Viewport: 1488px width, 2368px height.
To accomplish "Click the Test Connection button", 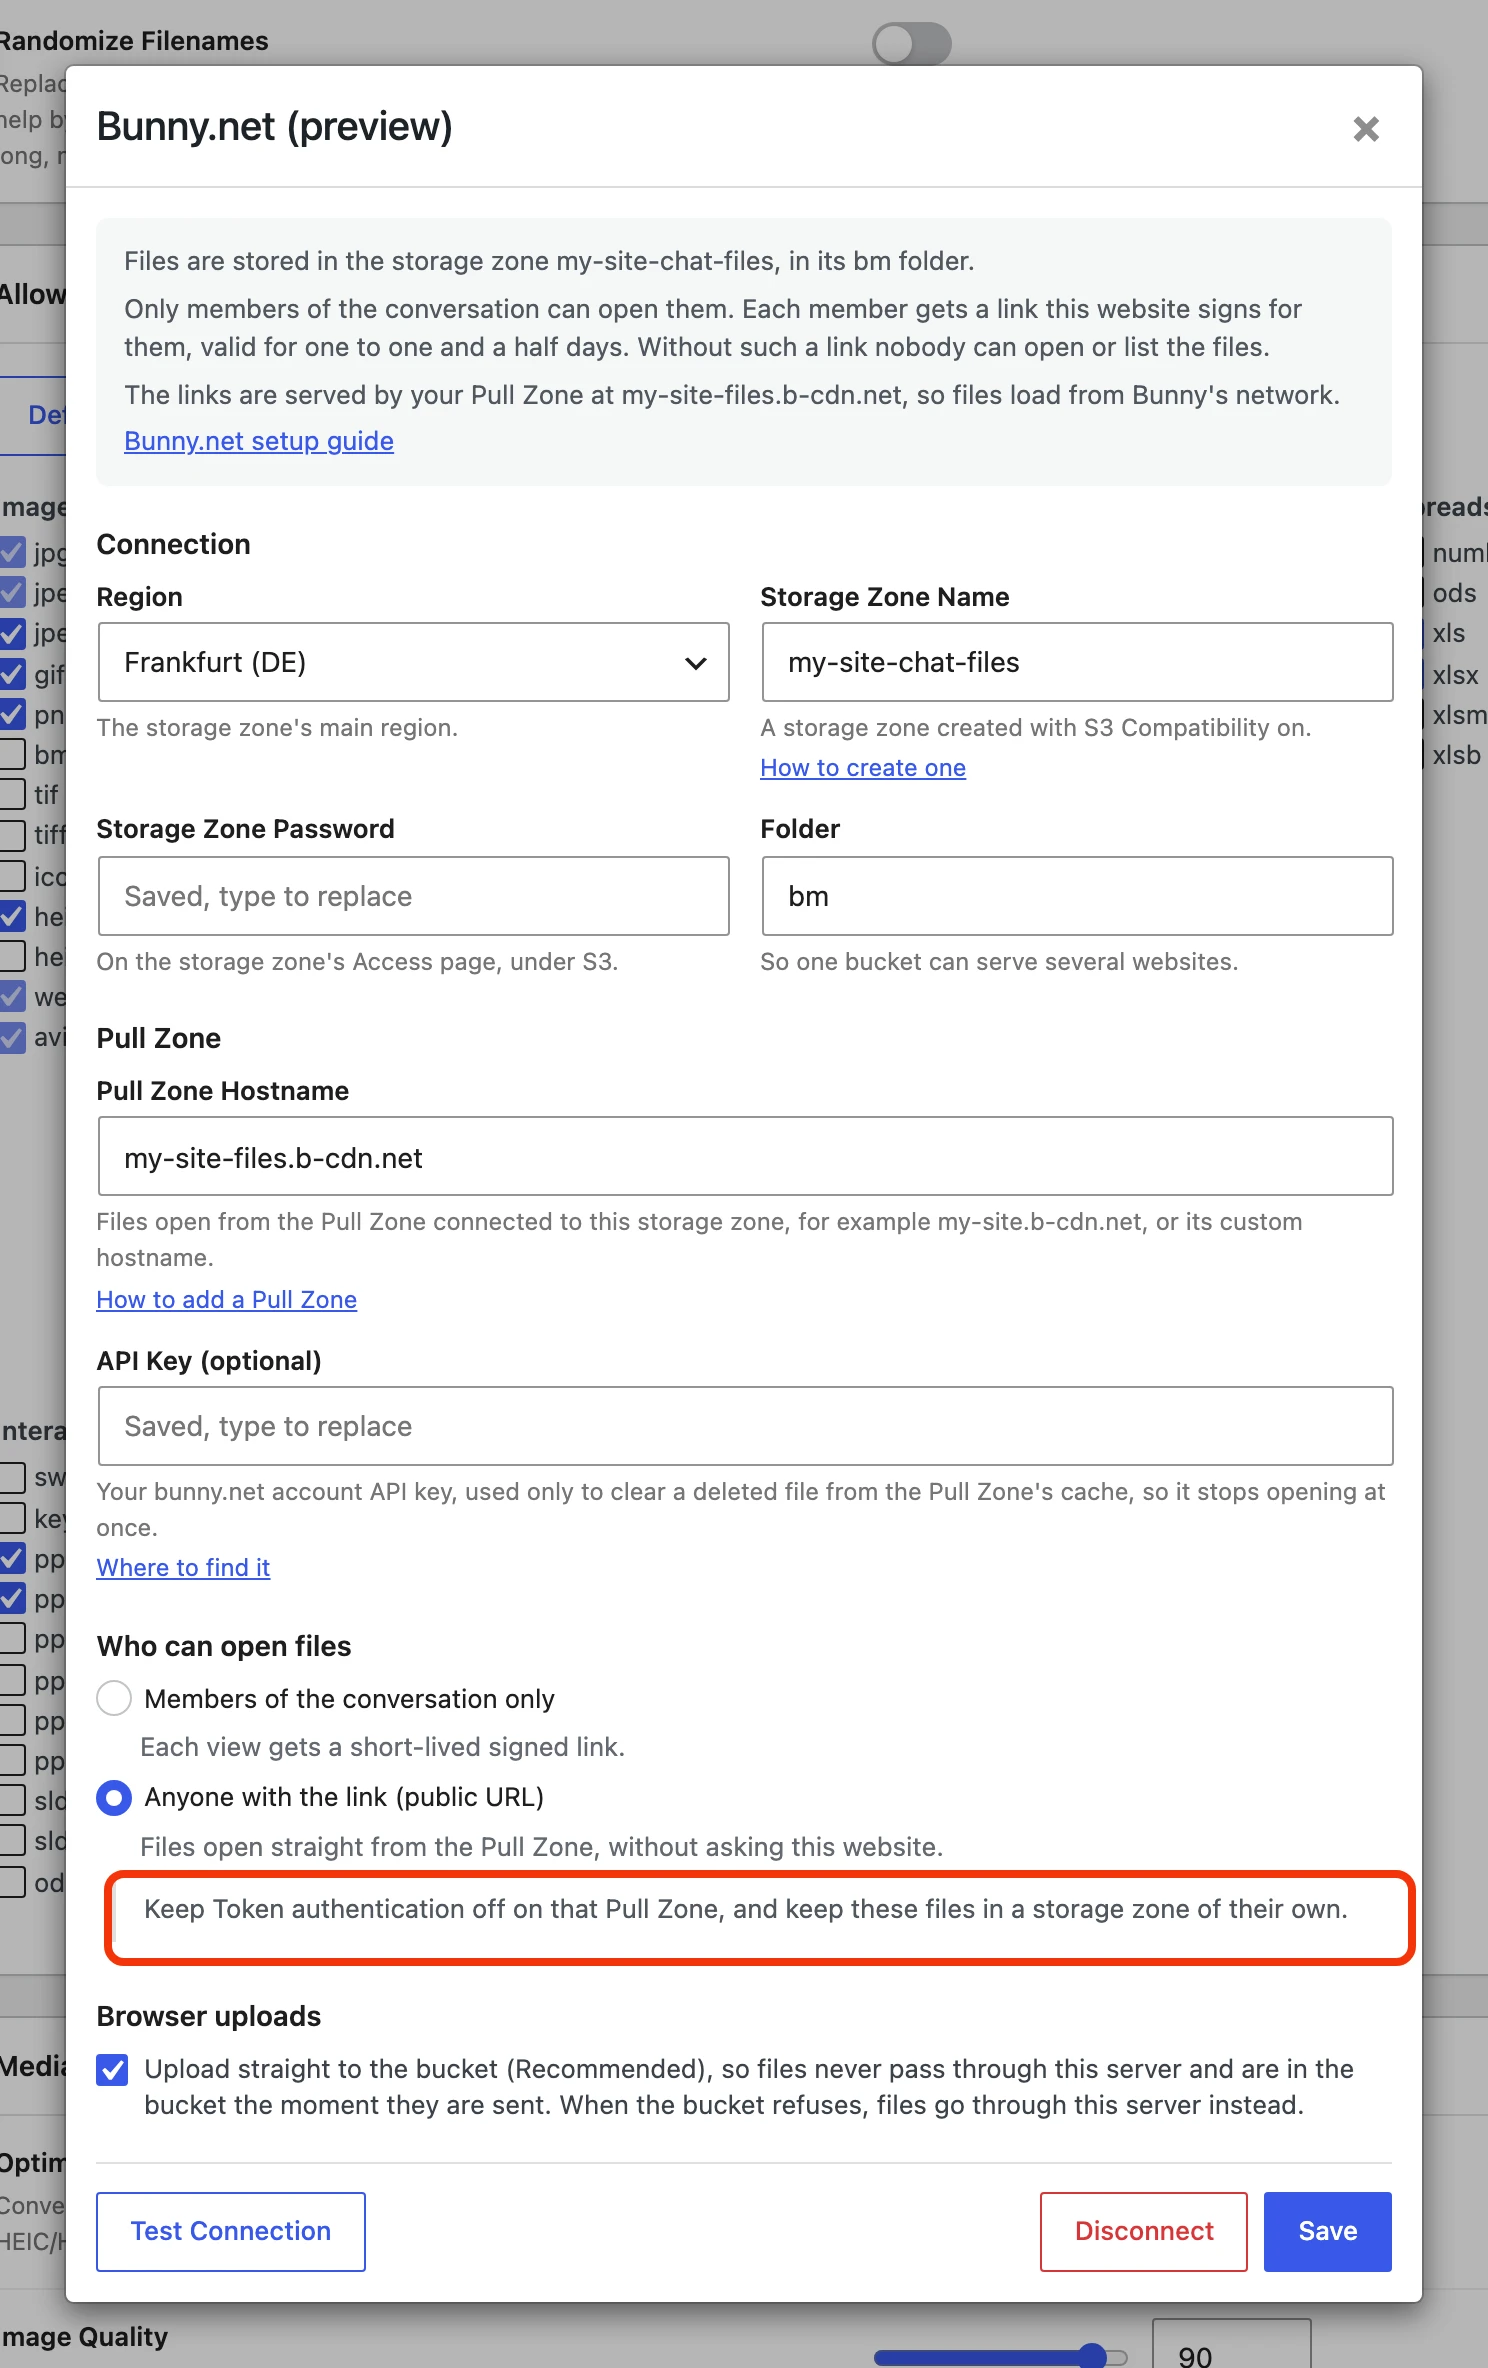I will [x=231, y=2231].
